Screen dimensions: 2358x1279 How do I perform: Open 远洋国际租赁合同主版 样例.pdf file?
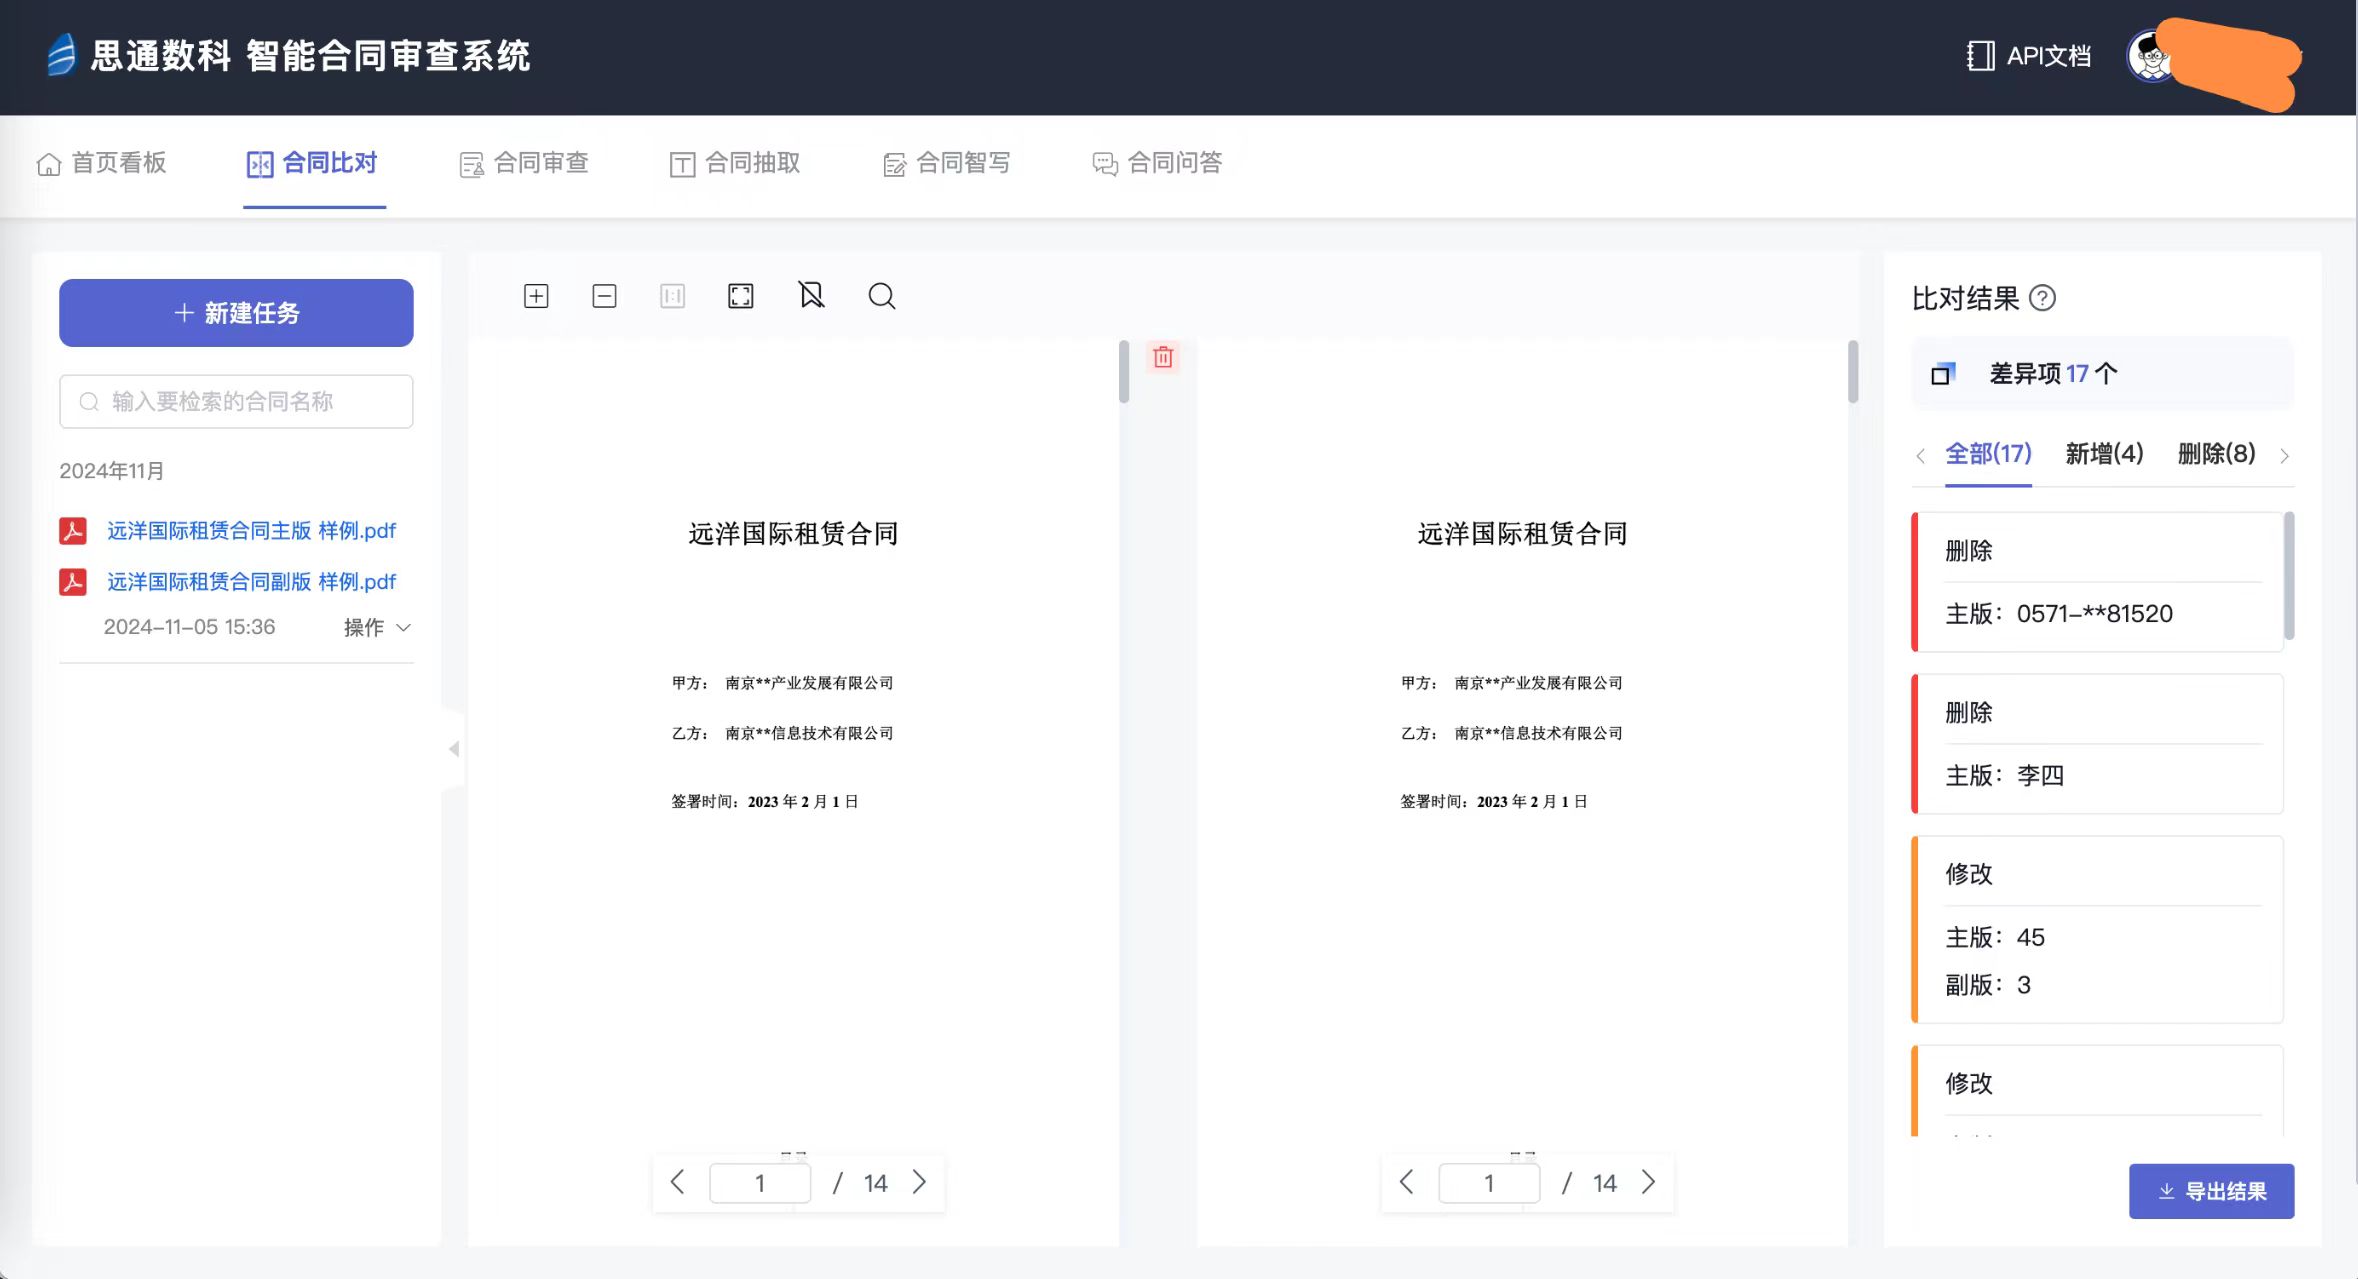click(251, 531)
